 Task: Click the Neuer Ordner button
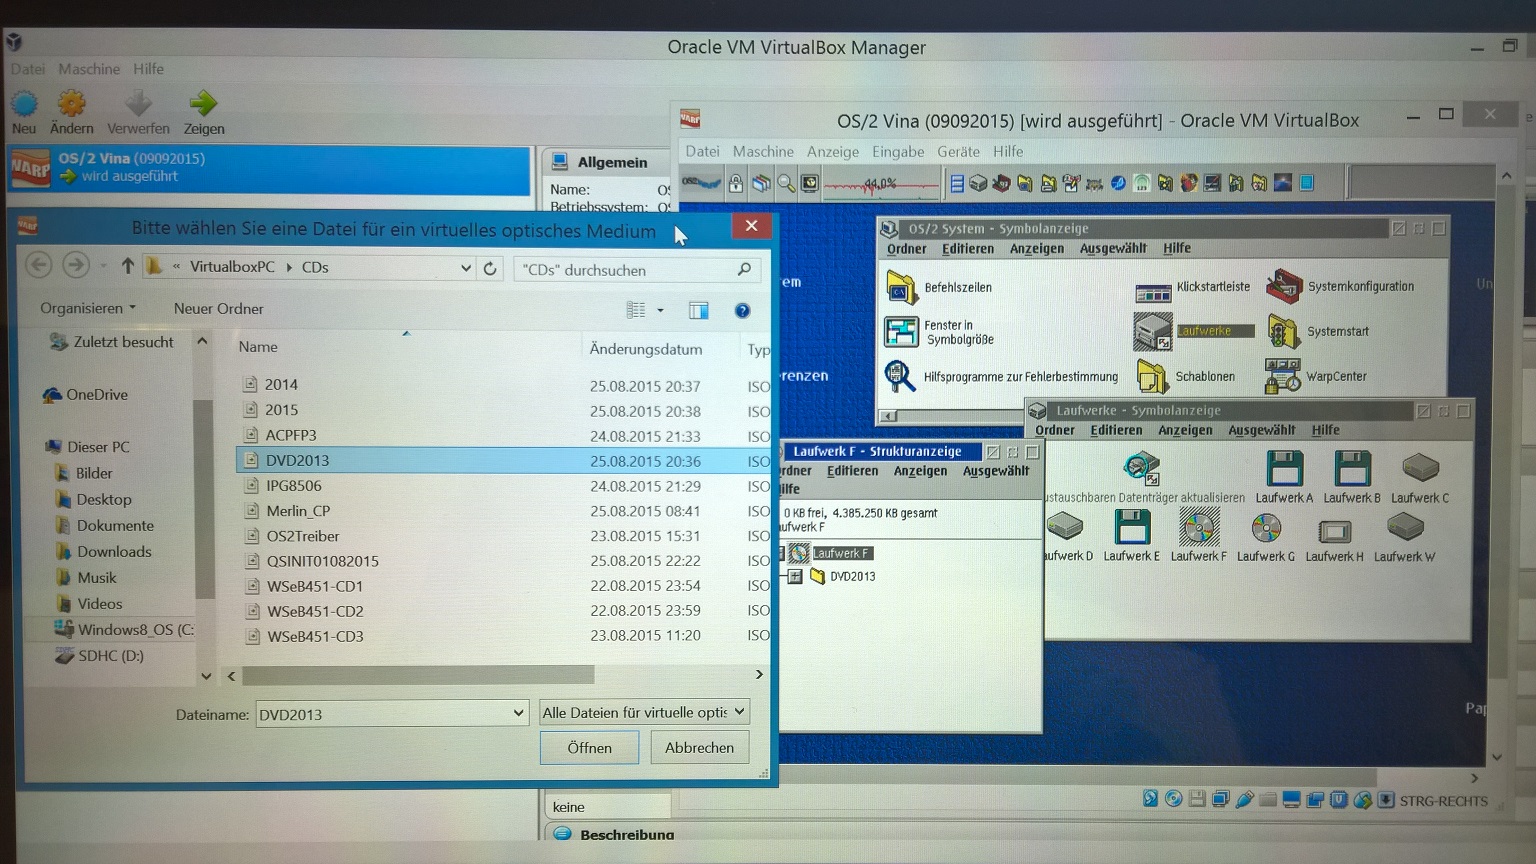[x=219, y=308]
